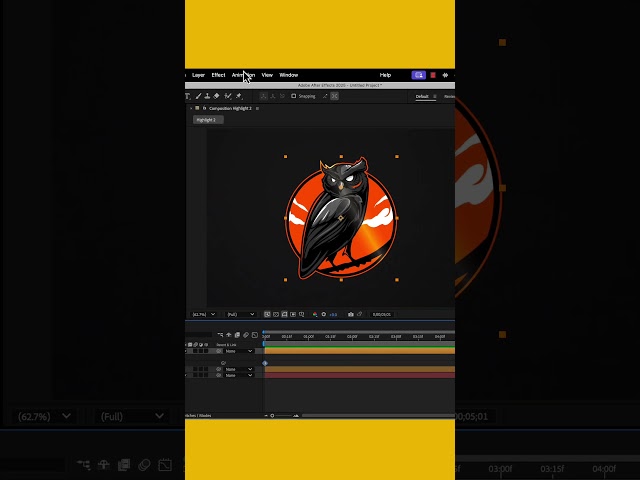The height and width of the screenshot is (480, 640).
Task: Open the Graph Editor icon
Action: point(255,335)
